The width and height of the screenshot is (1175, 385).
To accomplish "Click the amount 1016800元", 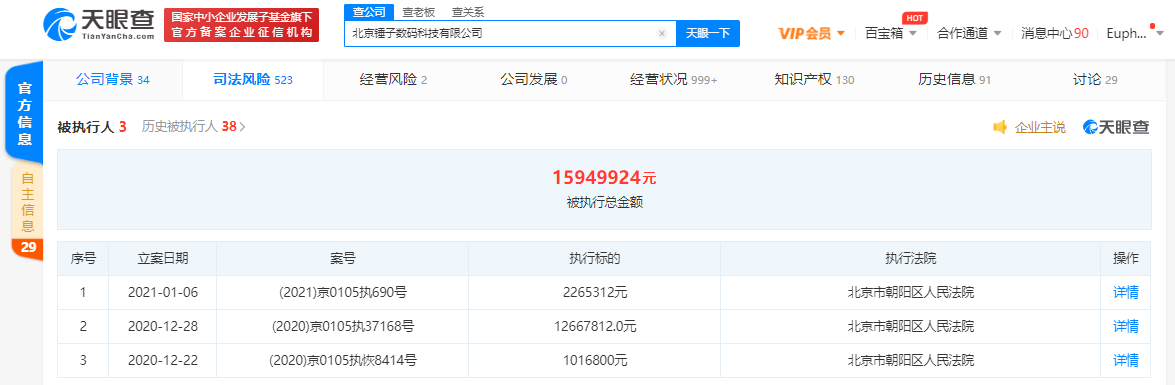I will click(594, 360).
